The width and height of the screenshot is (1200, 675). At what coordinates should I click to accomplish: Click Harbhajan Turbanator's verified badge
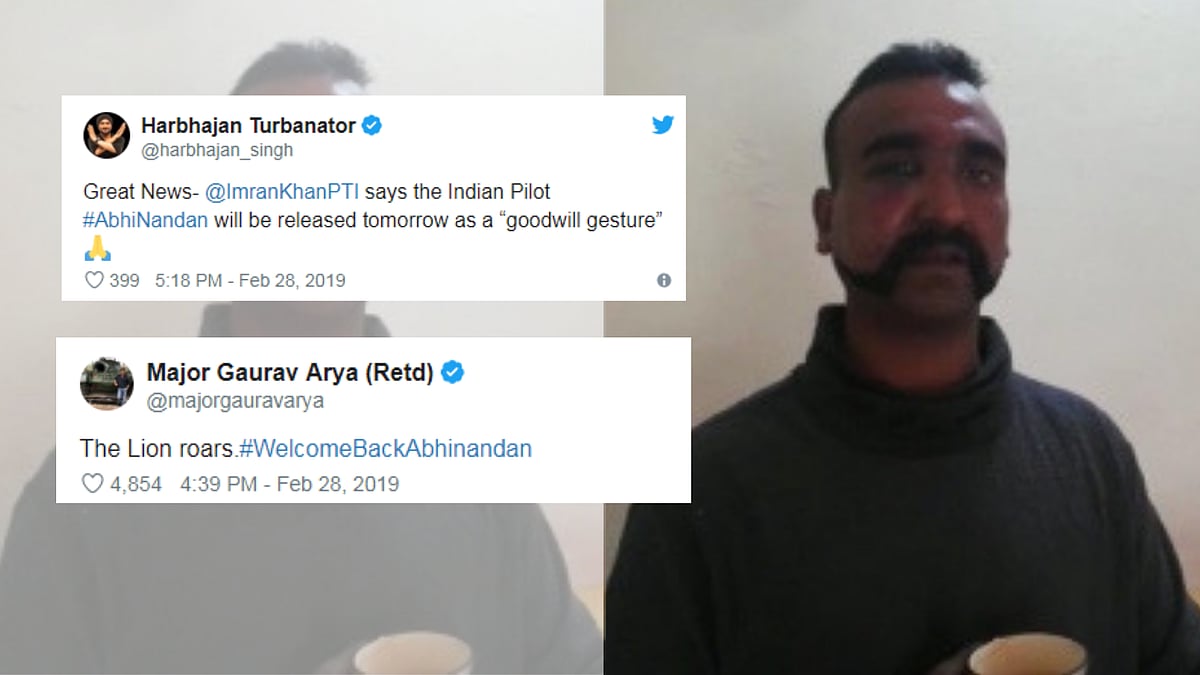[372, 126]
